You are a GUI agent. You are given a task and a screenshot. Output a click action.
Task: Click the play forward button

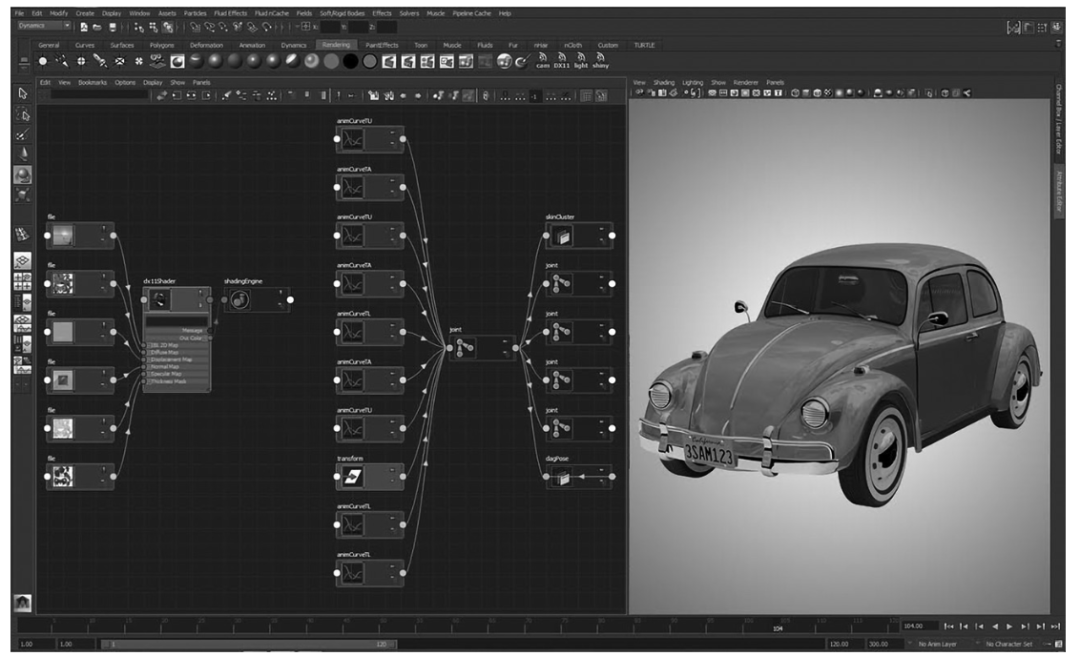coord(1010,626)
